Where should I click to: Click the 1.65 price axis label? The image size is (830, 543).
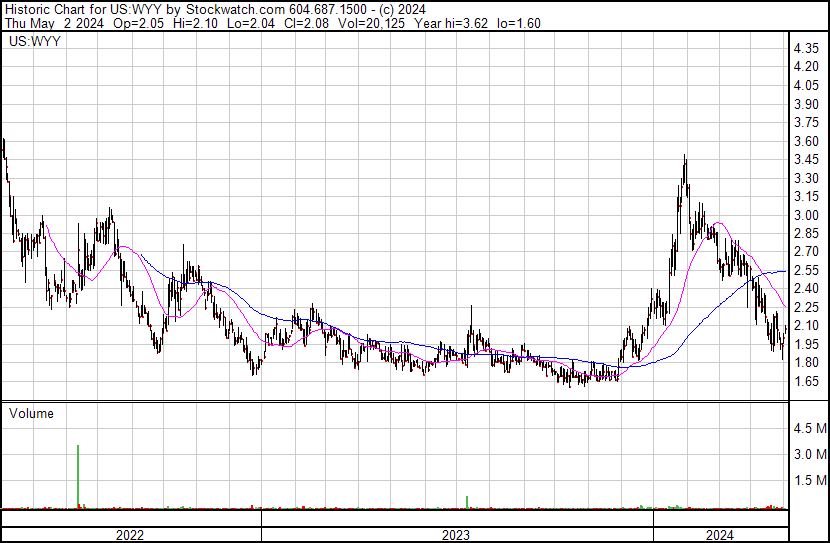(806, 382)
